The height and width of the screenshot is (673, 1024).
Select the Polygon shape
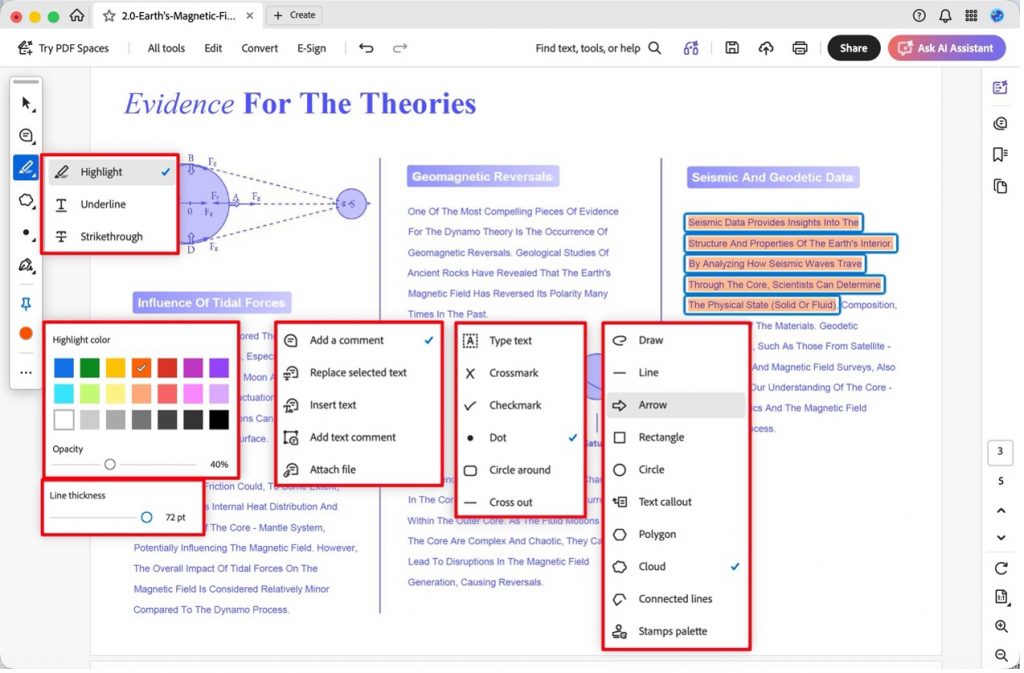coord(676,534)
